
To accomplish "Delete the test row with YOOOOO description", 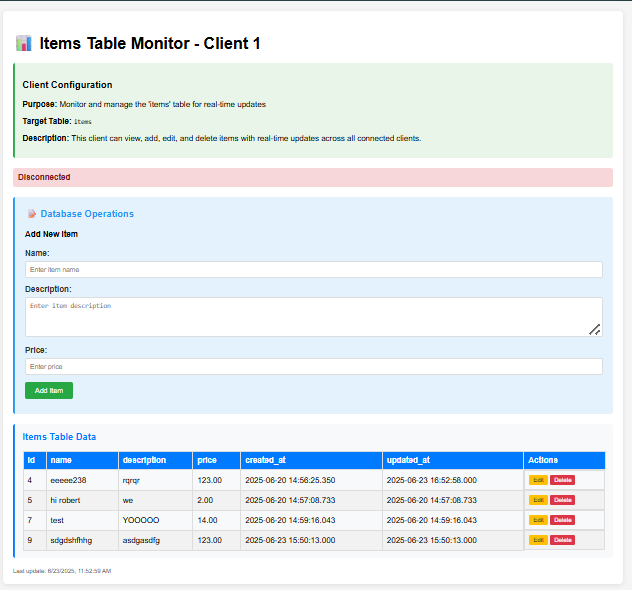I will (x=562, y=520).
